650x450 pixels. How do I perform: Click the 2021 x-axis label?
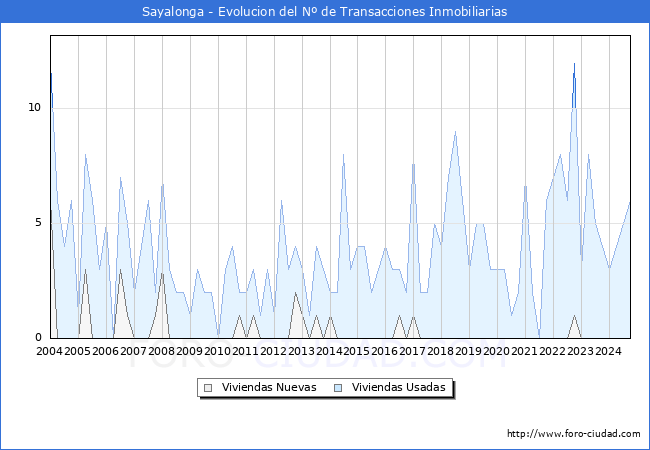click(524, 351)
